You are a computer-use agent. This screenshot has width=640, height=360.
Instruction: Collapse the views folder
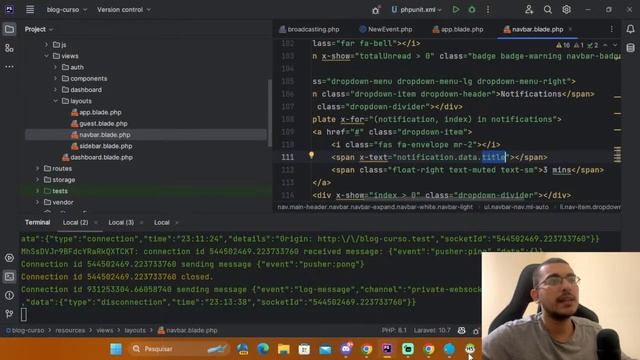pos(46,56)
